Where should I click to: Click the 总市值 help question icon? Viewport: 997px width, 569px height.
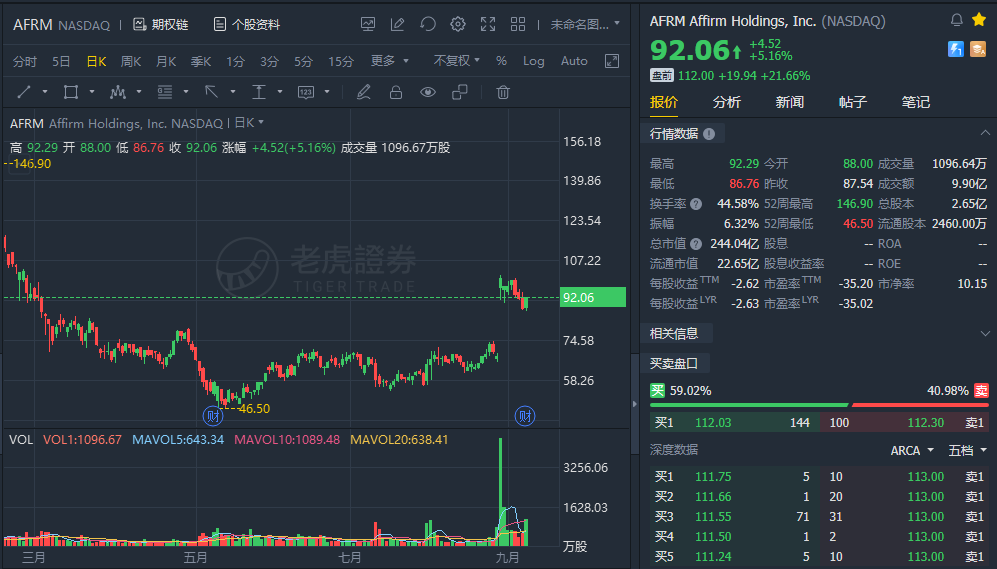(x=696, y=244)
